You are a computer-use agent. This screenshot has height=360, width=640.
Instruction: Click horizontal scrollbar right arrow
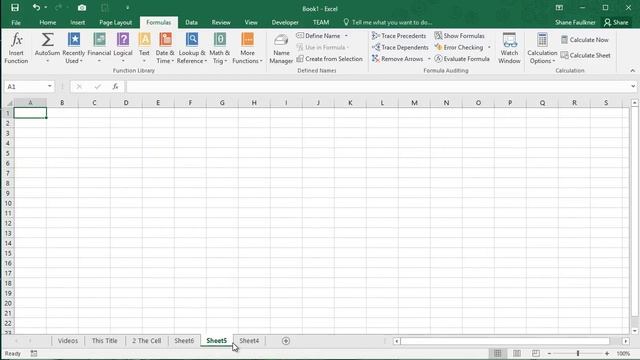coord(626,341)
